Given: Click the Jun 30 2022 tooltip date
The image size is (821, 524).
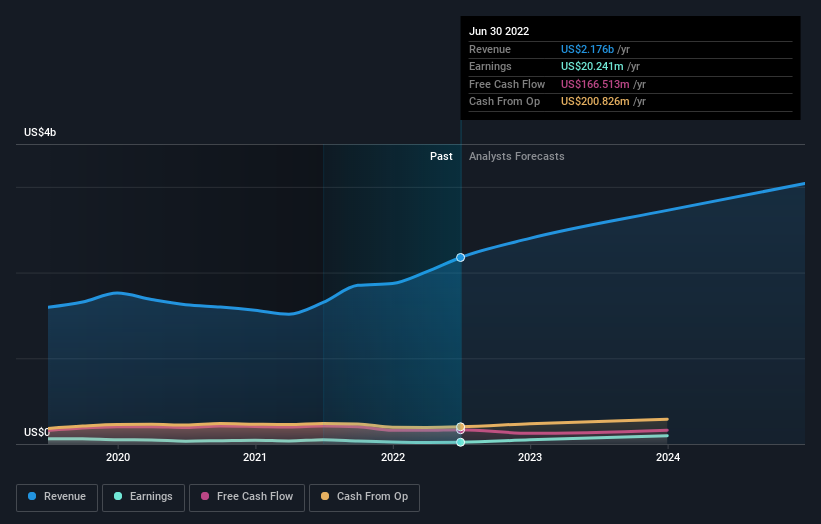Looking at the screenshot, I should (x=499, y=31).
